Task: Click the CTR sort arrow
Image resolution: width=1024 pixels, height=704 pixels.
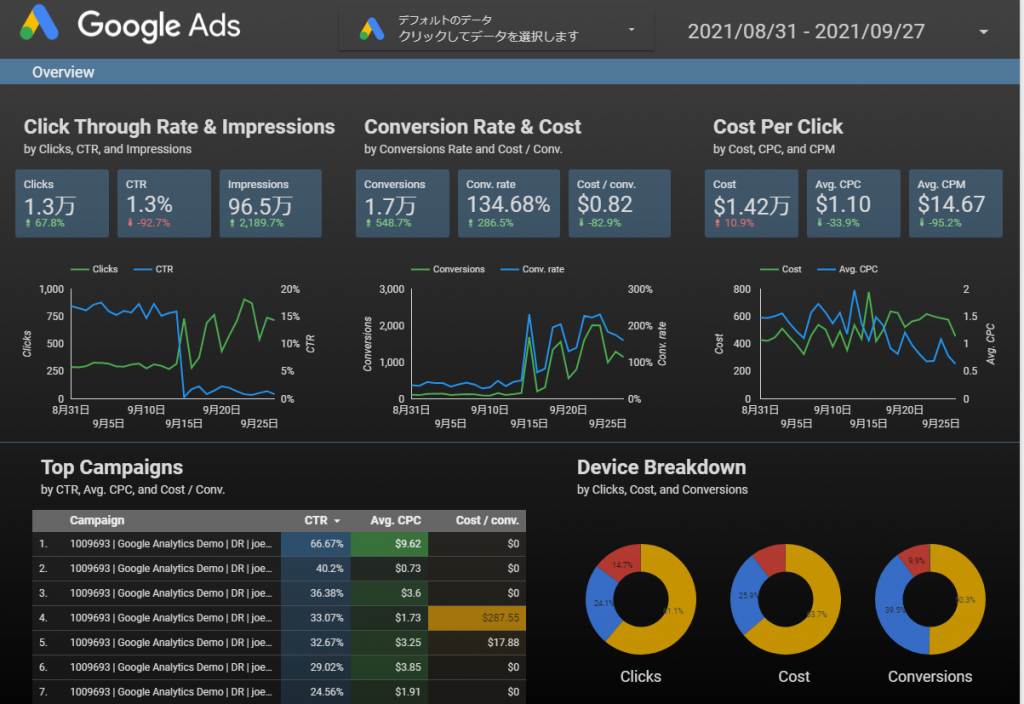Action: [337, 521]
